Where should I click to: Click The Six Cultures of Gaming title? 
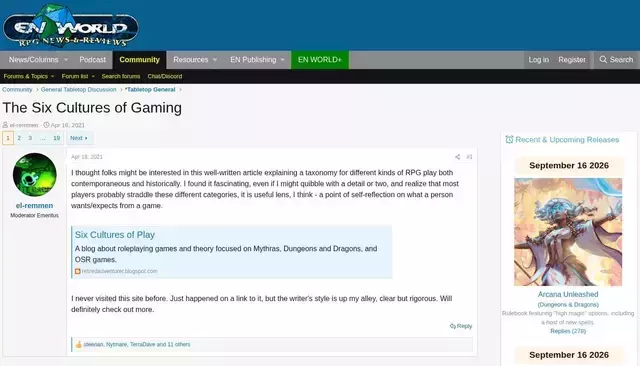tap(92, 108)
